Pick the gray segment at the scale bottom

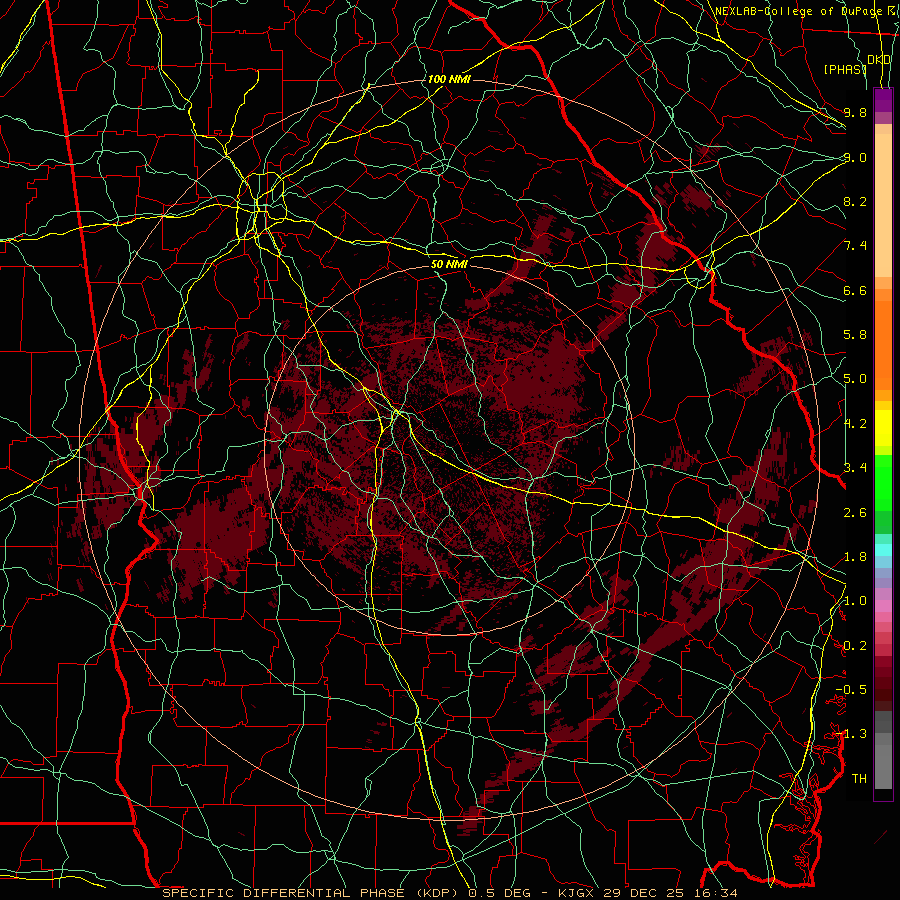click(x=883, y=766)
